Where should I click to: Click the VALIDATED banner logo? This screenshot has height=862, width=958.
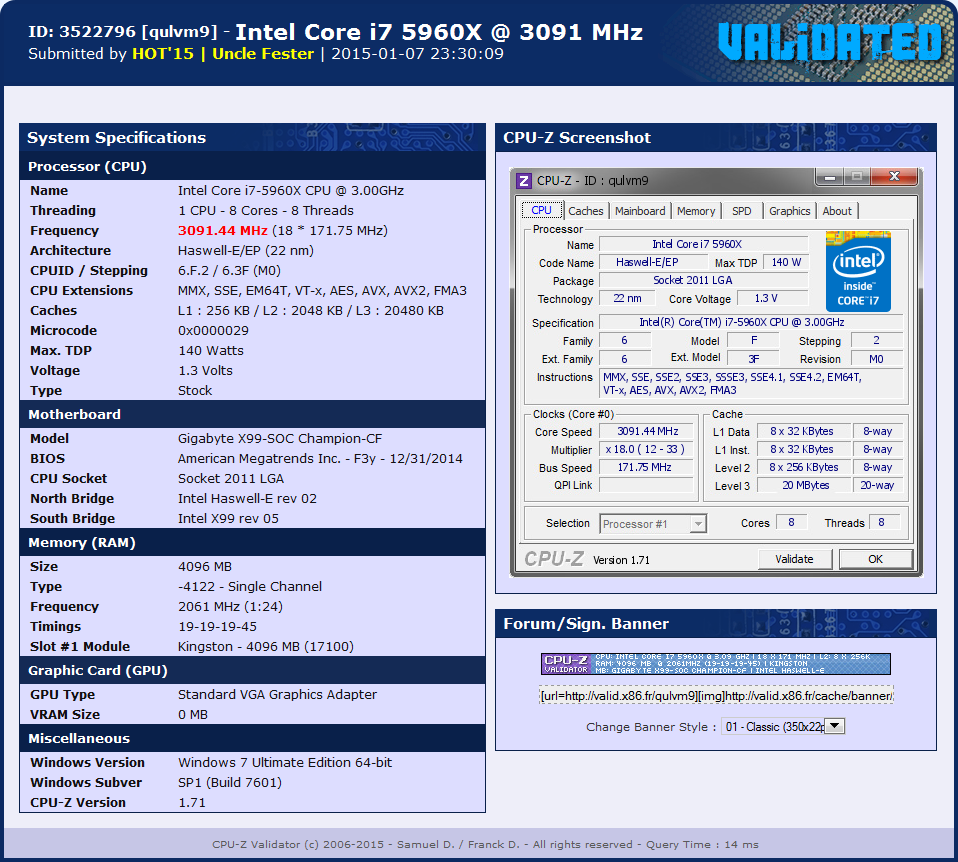(x=830, y=42)
